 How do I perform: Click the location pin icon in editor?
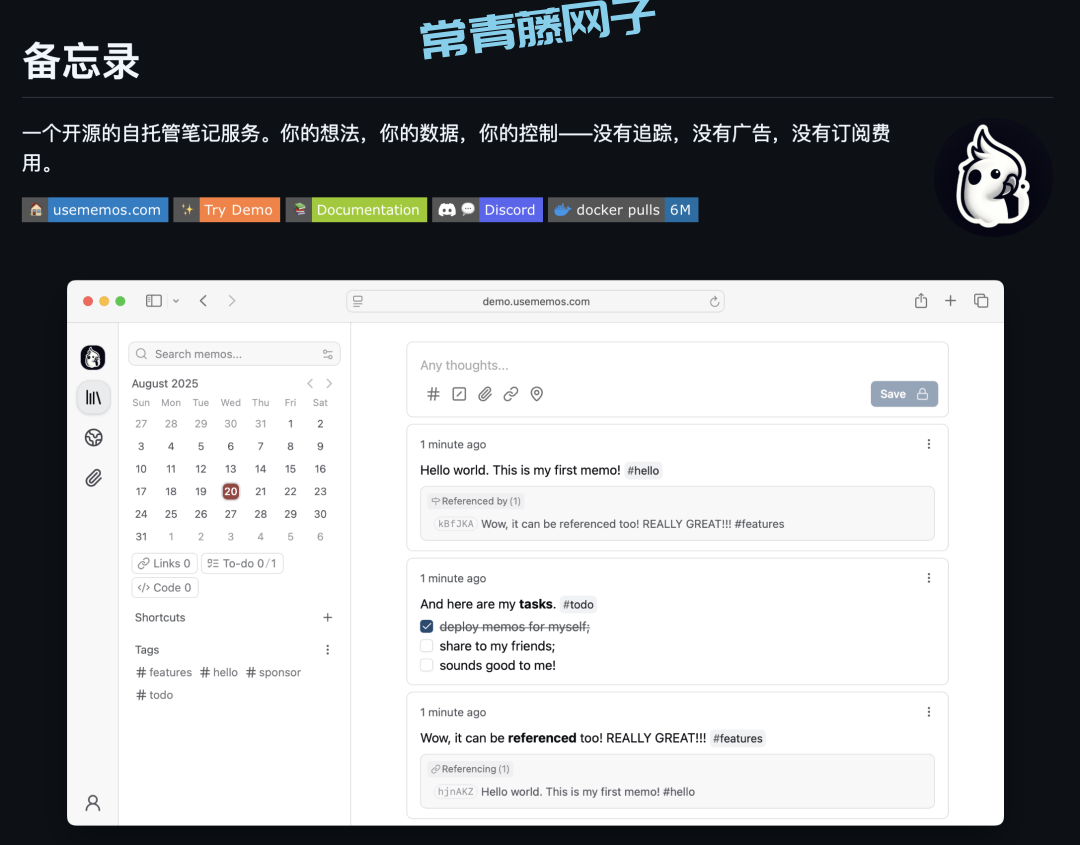[537, 394]
